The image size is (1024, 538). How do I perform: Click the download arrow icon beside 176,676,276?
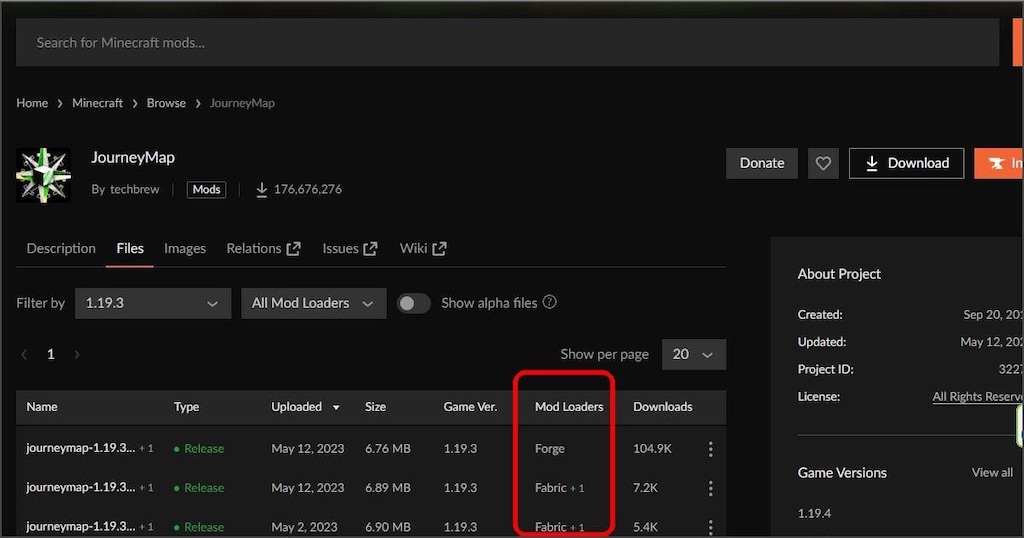[x=261, y=189]
